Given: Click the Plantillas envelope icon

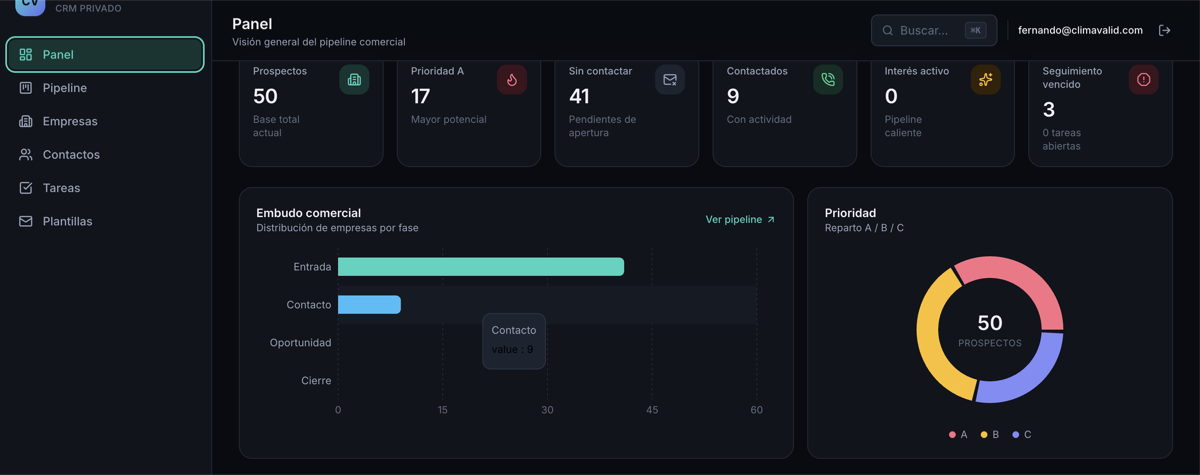Looking at the screenshot, I should tap(26, 221).
